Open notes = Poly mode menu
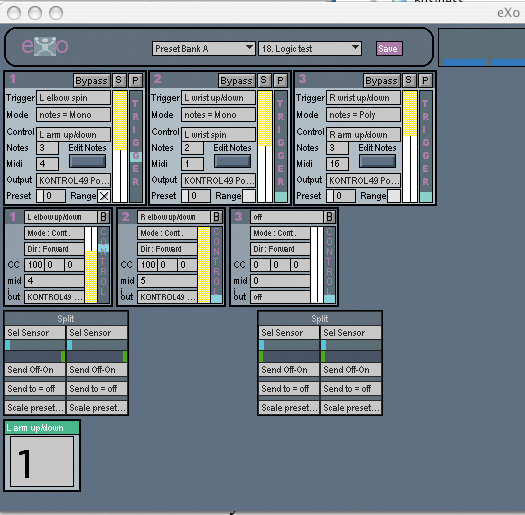 coord(363,115)
